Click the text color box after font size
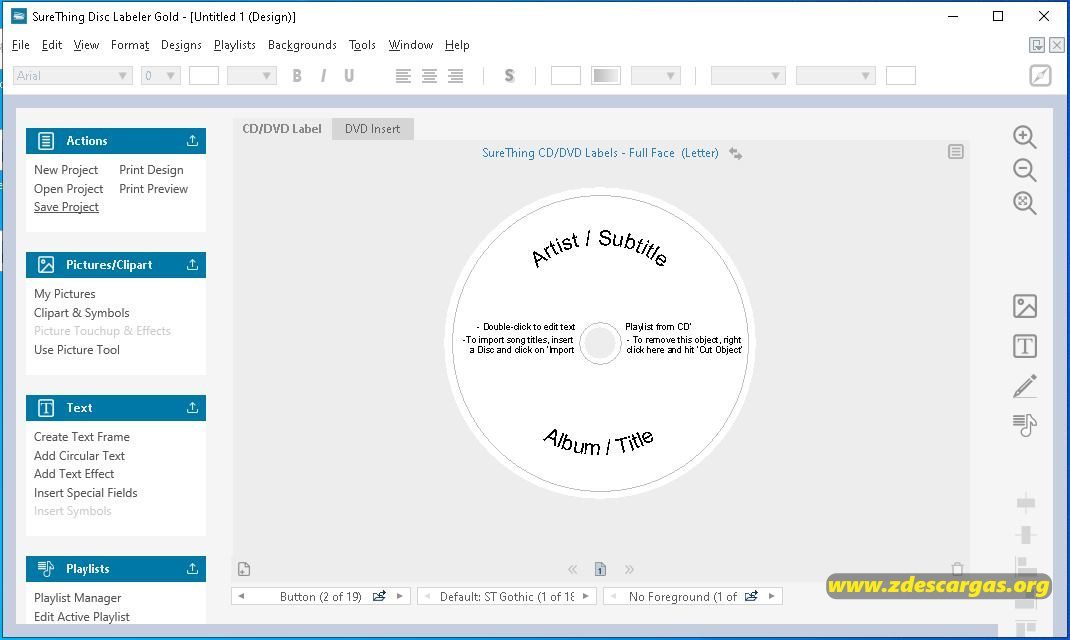This screenshot has height=640, width=1070. (x=203, y=76)
